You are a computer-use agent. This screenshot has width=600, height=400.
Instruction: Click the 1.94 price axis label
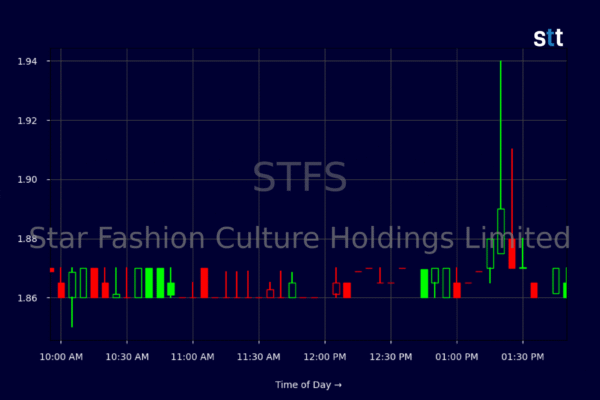[28, 61]
